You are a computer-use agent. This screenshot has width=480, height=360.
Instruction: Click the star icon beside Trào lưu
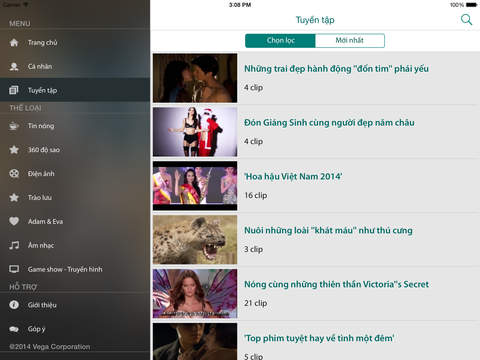[x=14, y=197]
